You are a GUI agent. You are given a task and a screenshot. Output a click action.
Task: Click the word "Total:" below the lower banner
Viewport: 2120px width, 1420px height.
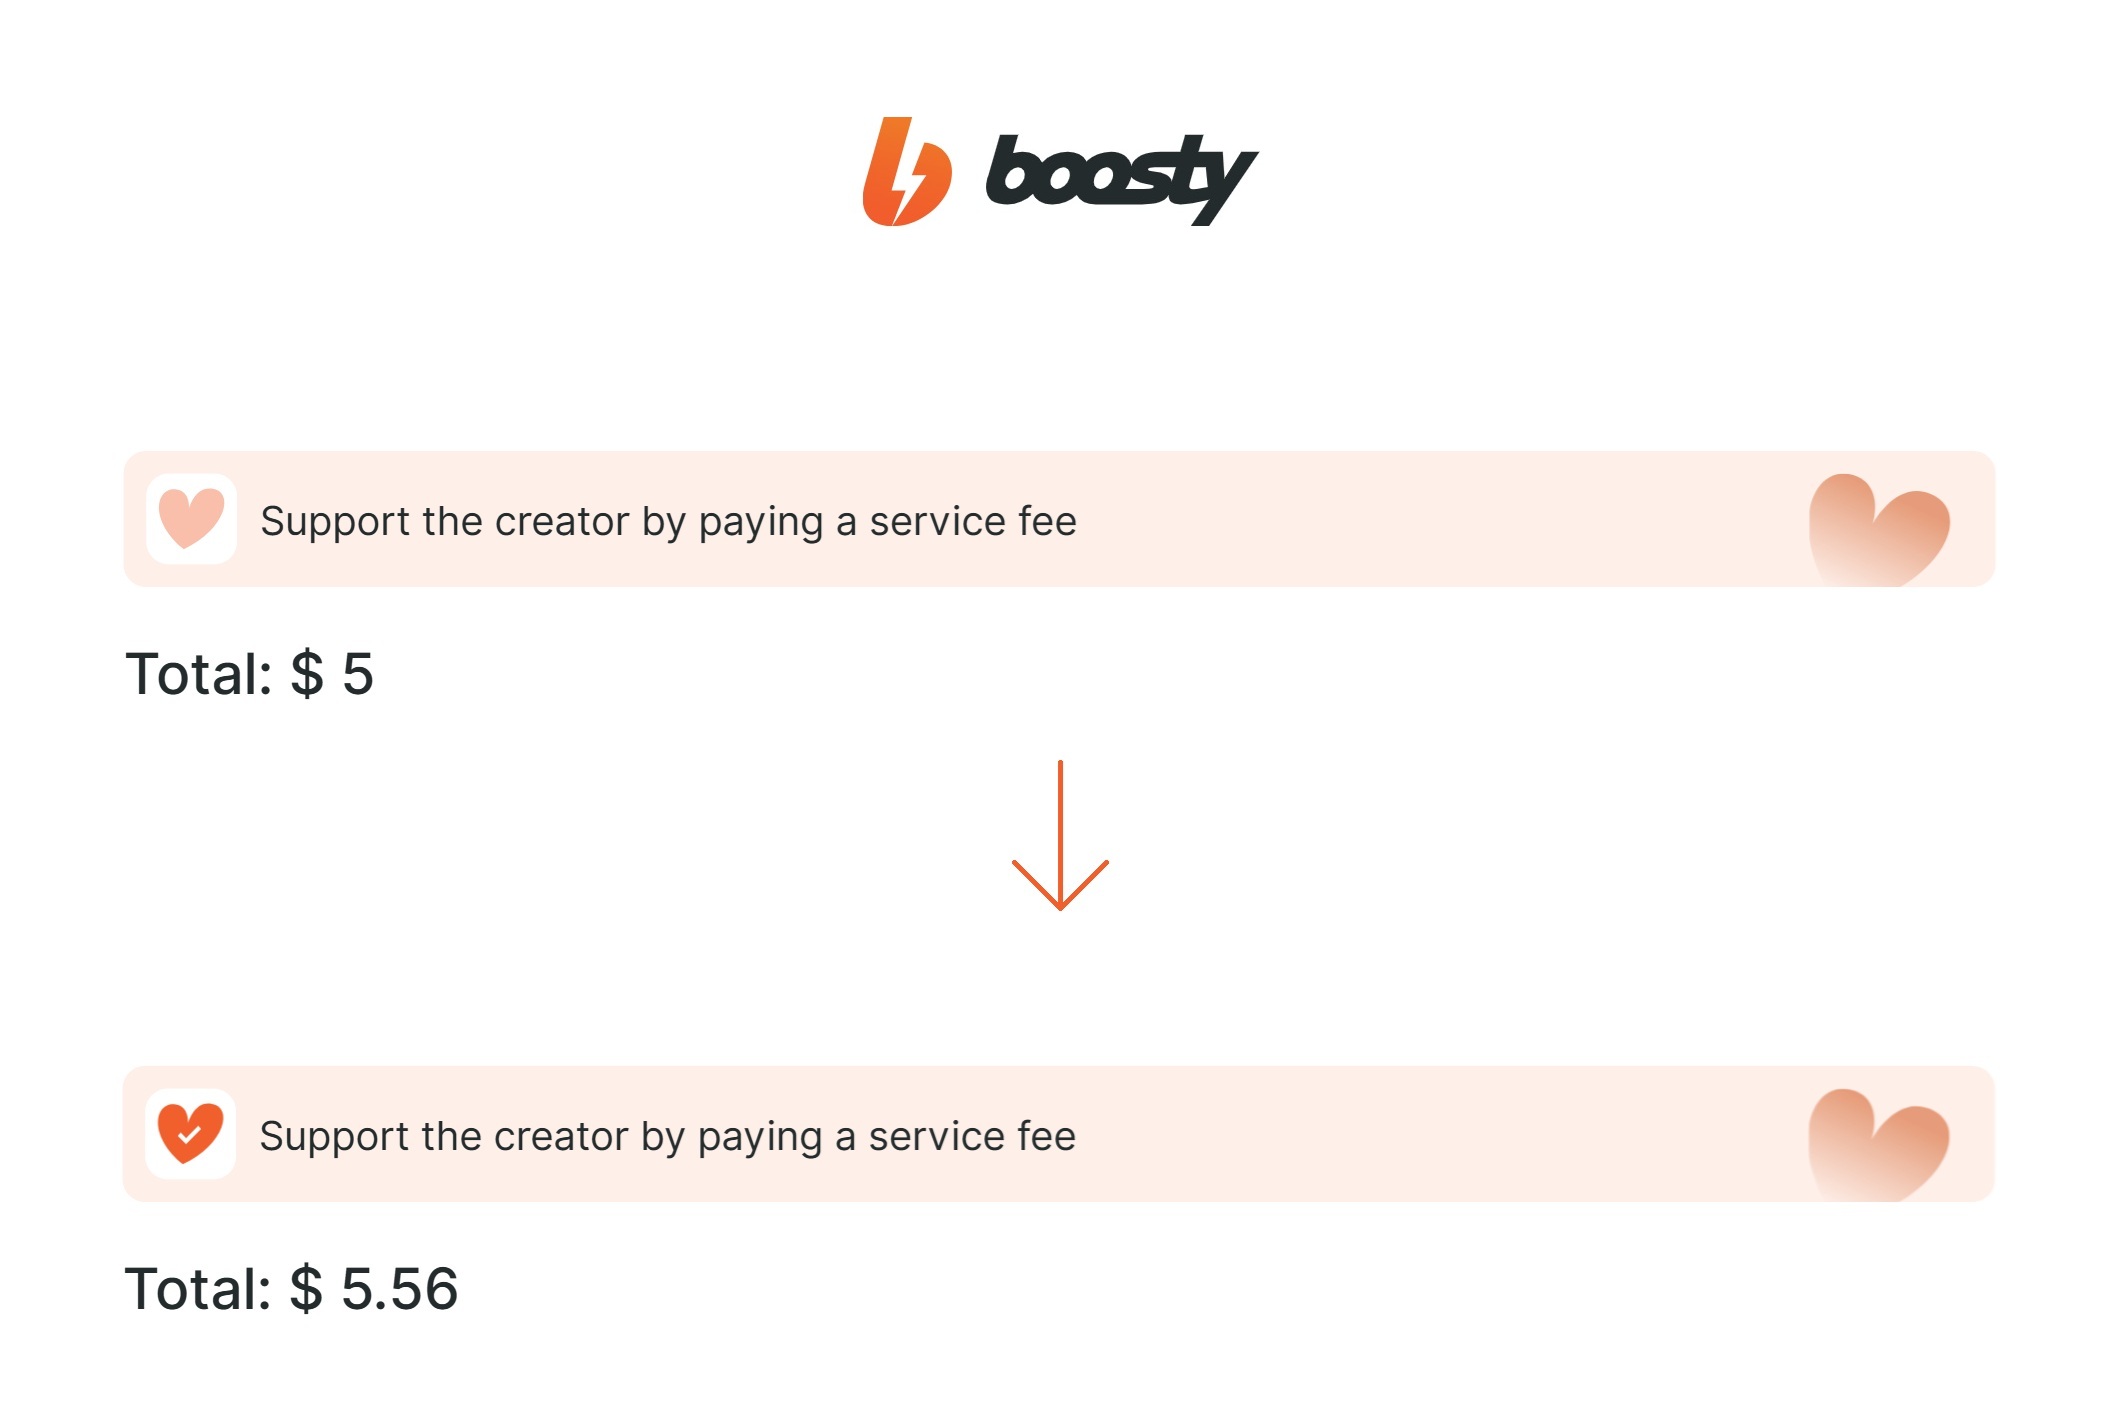(198, 1289)
